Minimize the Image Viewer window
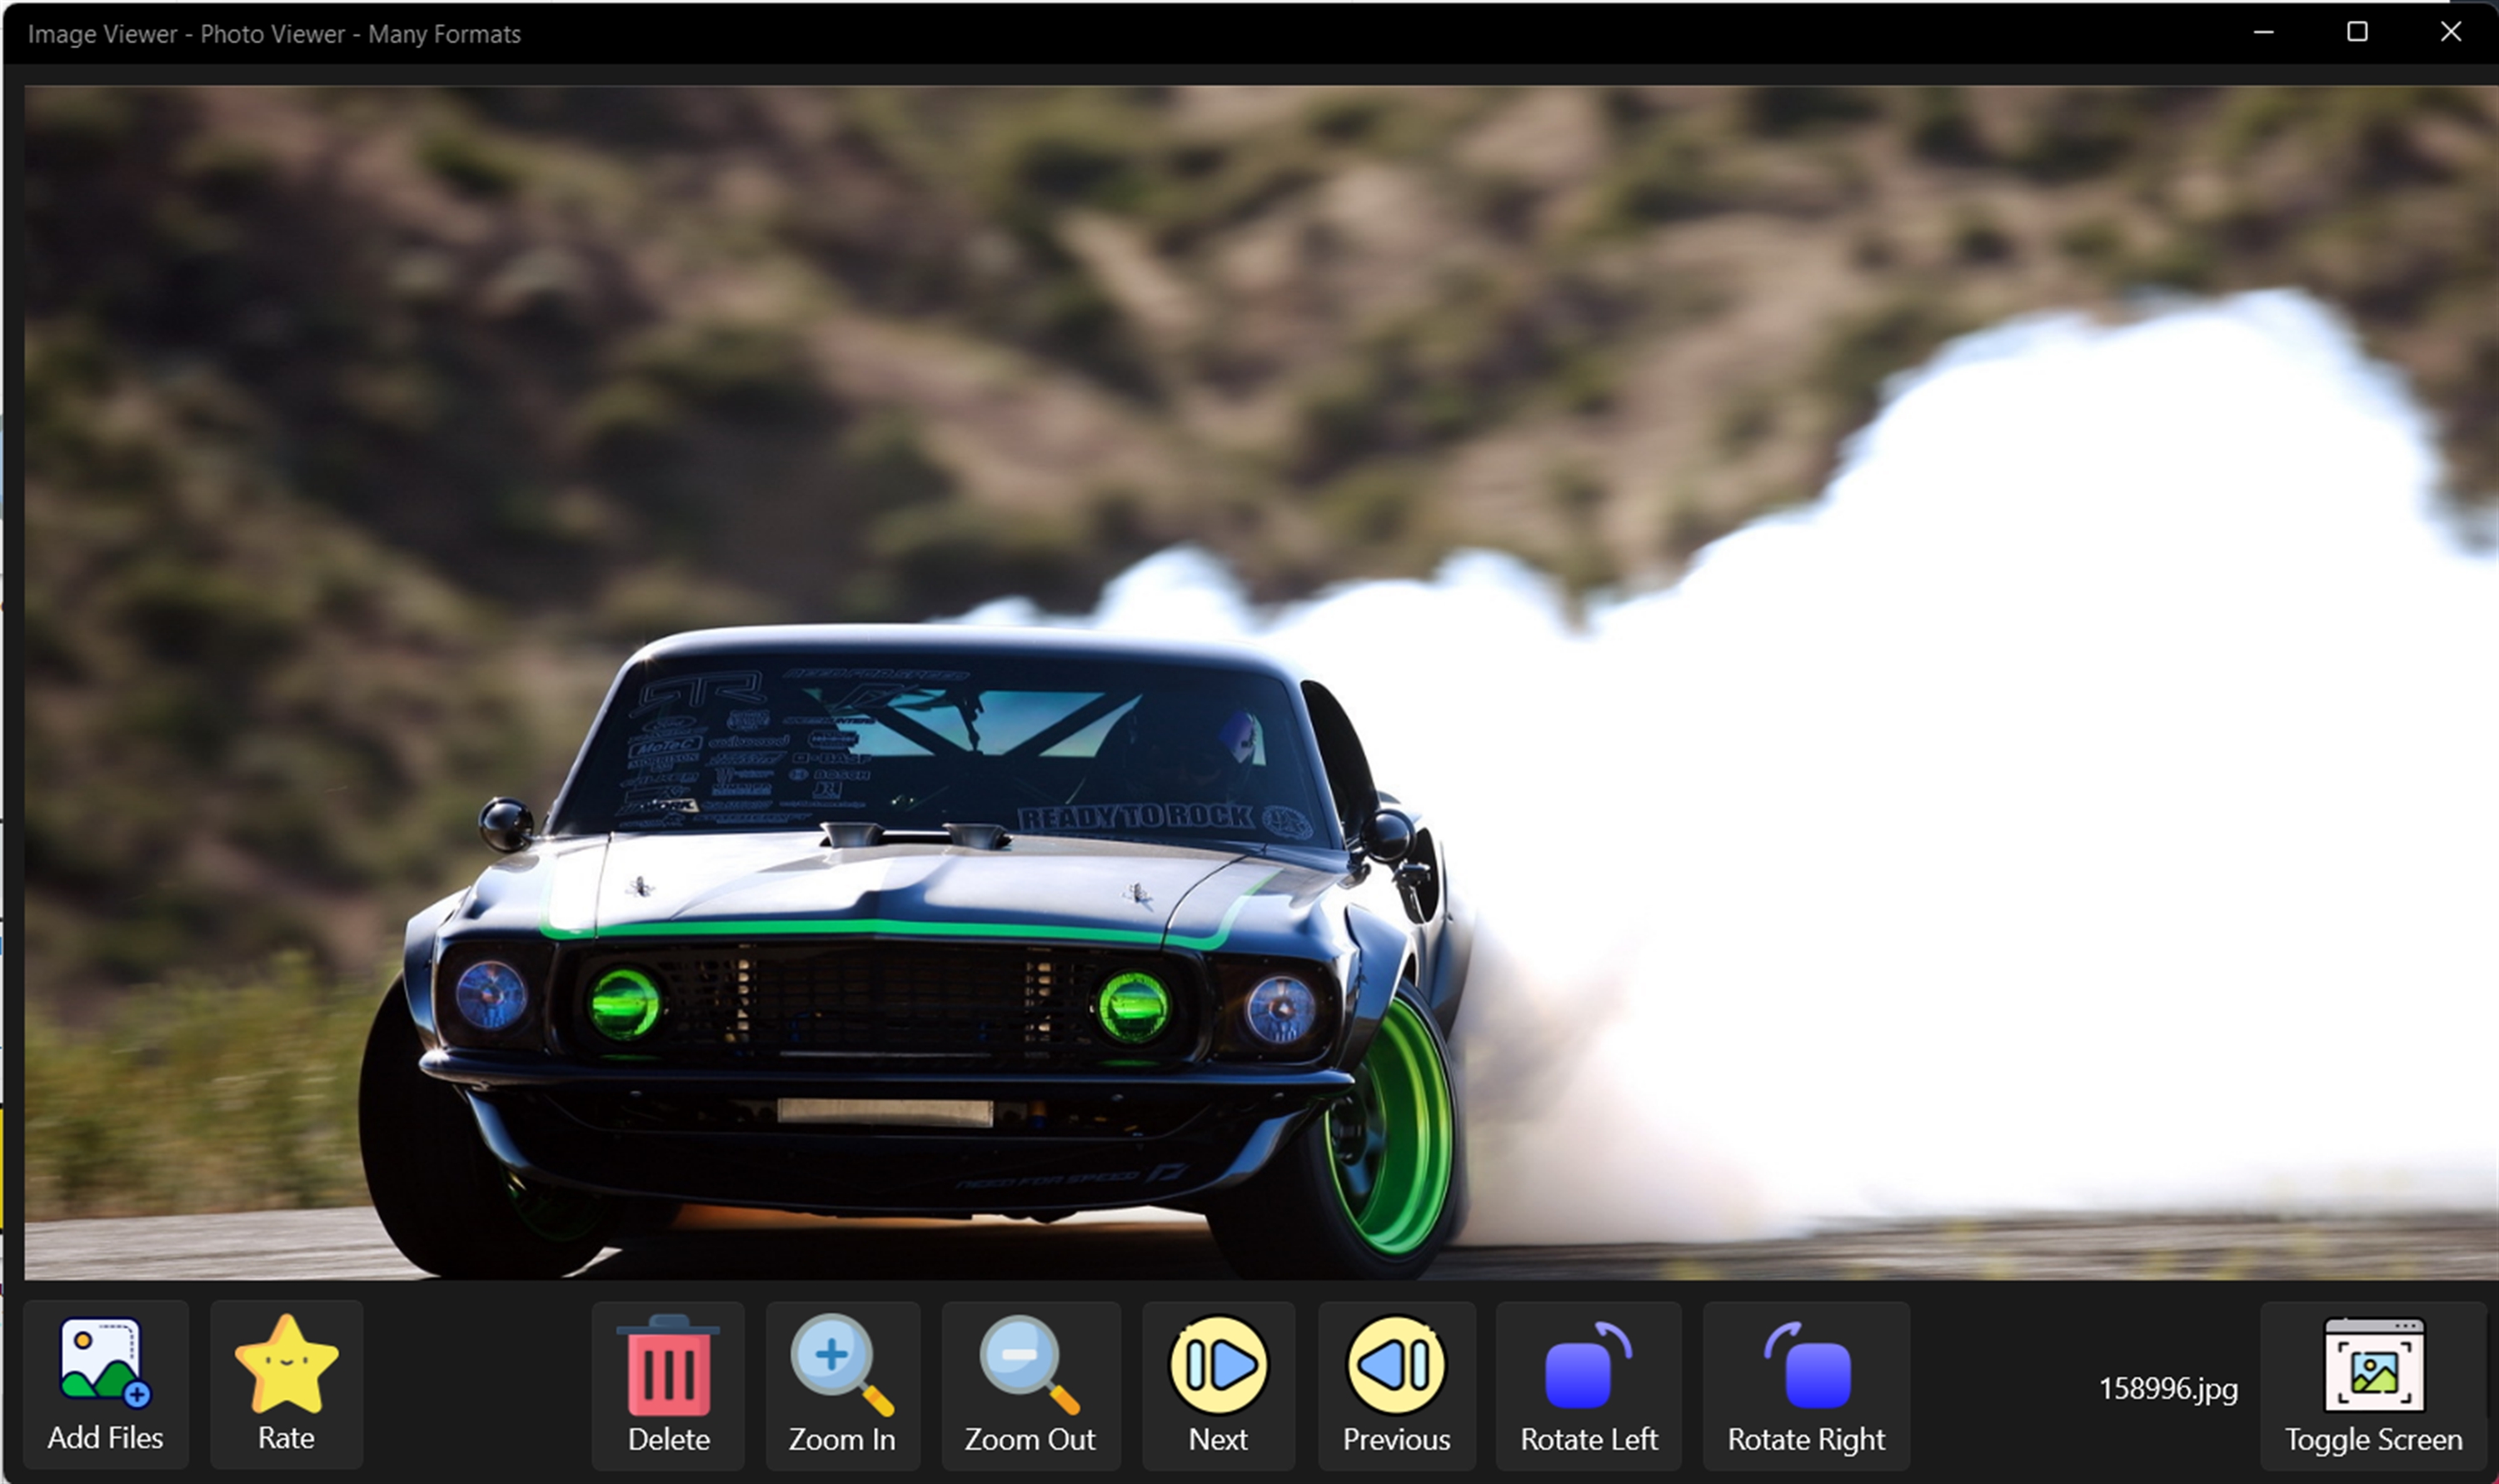The image size is (2499, 1484). tap(2263, 32)
